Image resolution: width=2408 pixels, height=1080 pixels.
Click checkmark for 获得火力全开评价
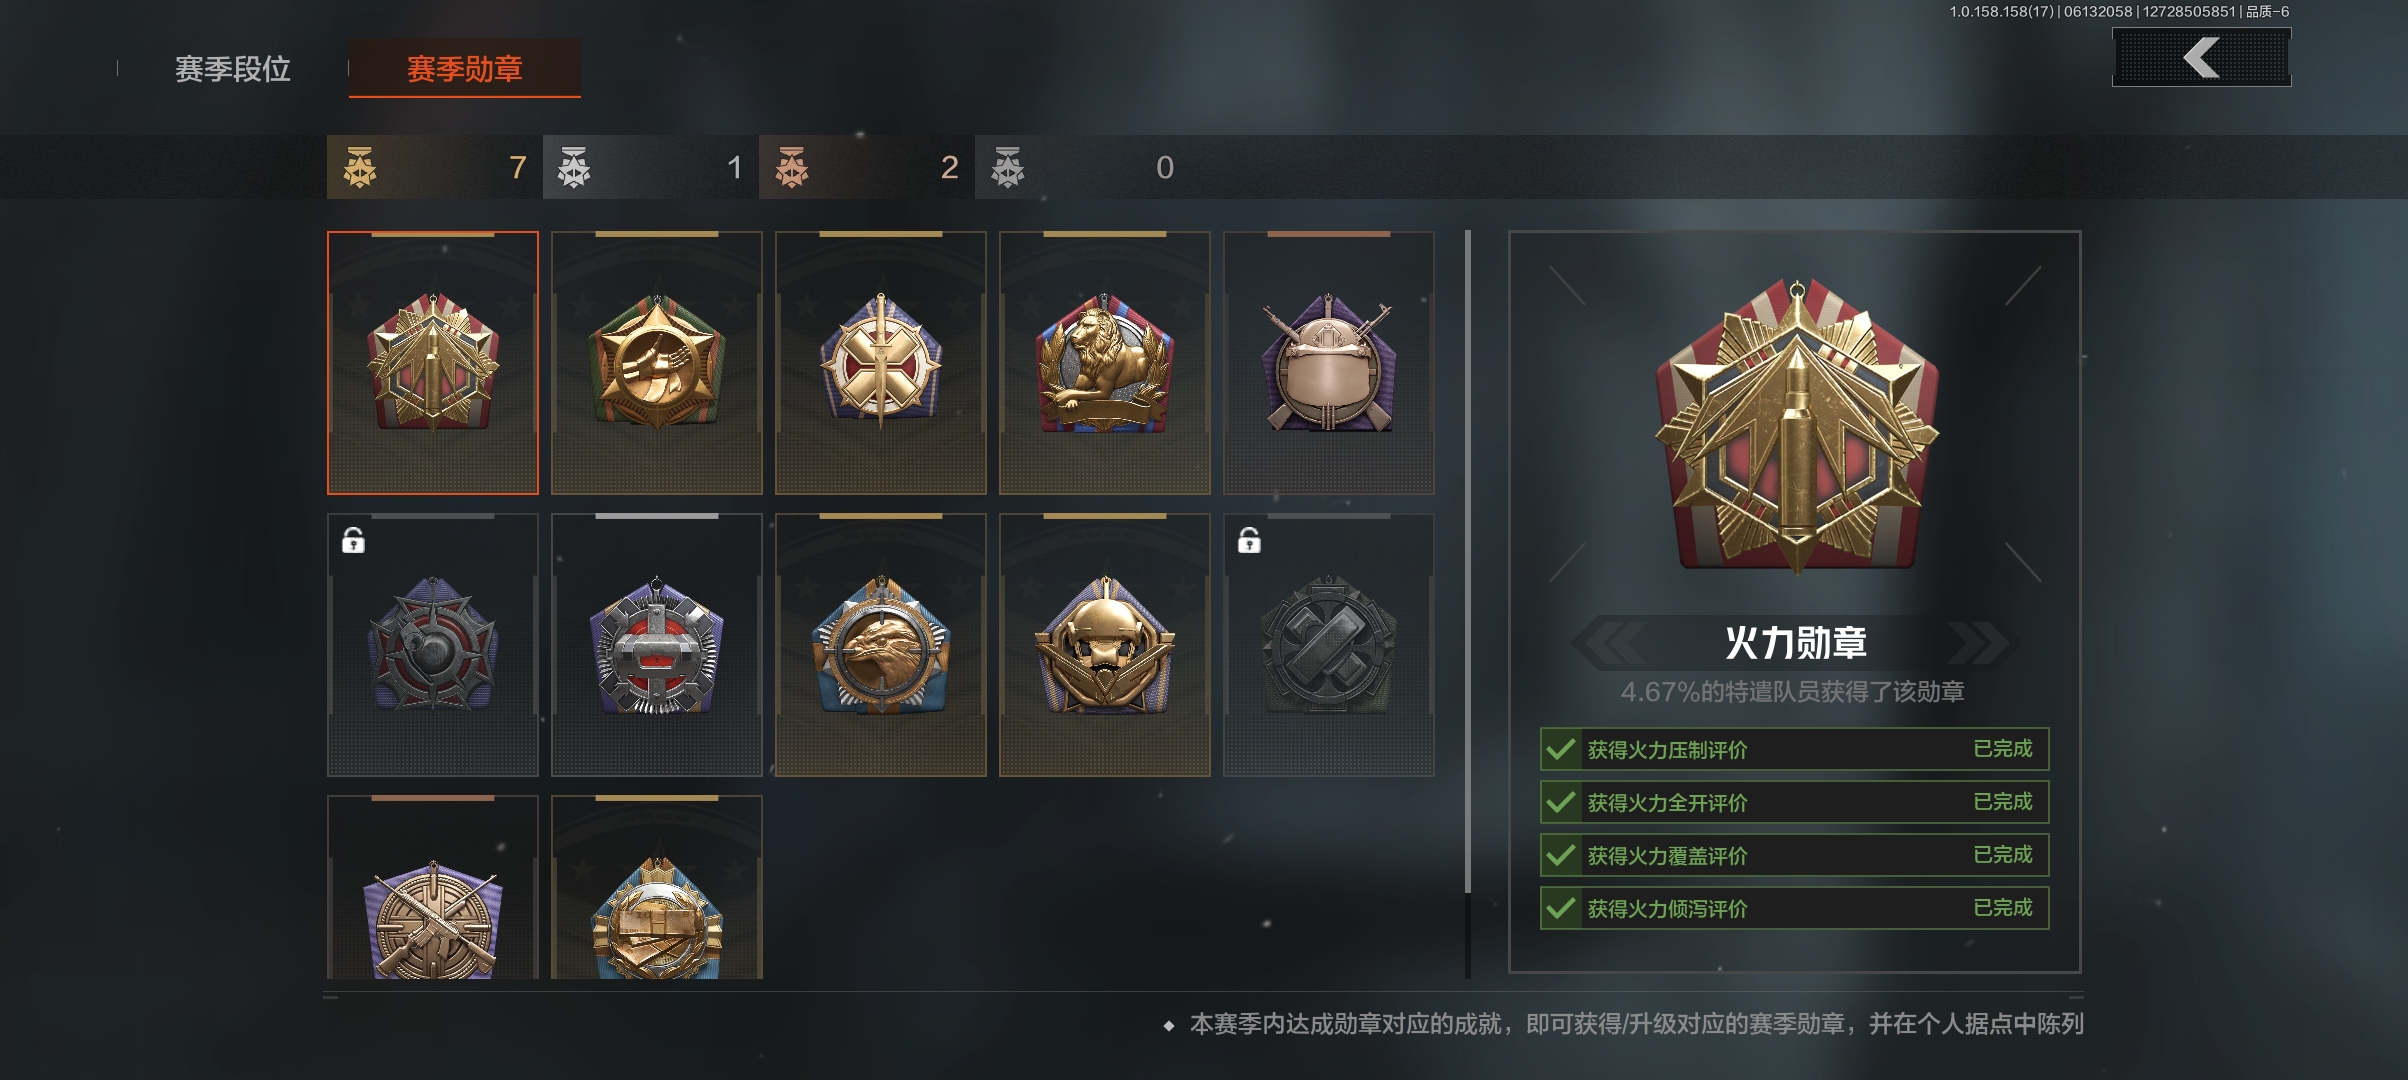pos(1560,802)
